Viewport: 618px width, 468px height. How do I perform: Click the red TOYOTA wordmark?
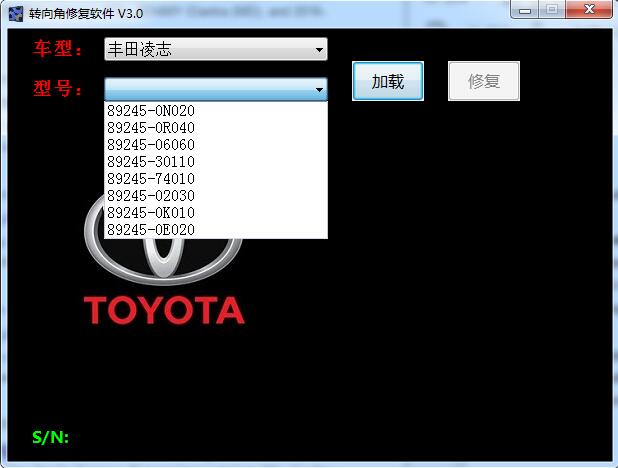(164, 310)
